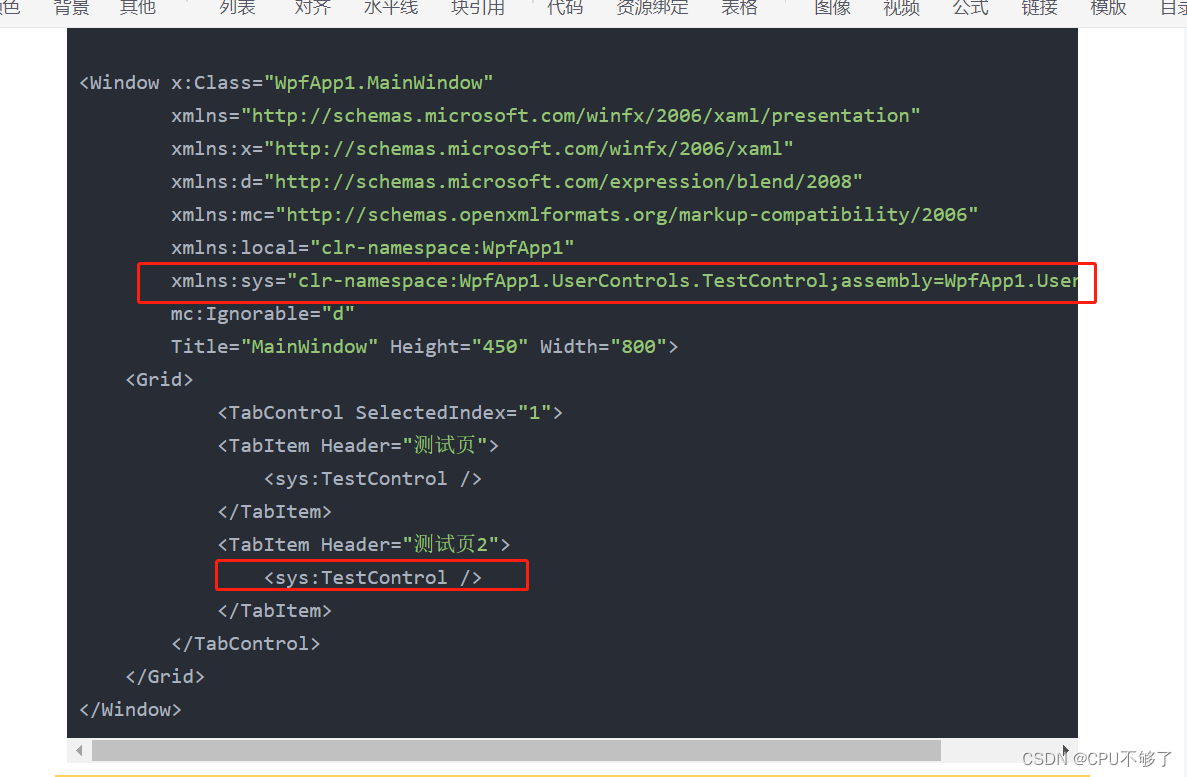Click the xmlns:sys clr-namespace TestControl line
The image size is (1187, 777).
(x=624, y=281)
